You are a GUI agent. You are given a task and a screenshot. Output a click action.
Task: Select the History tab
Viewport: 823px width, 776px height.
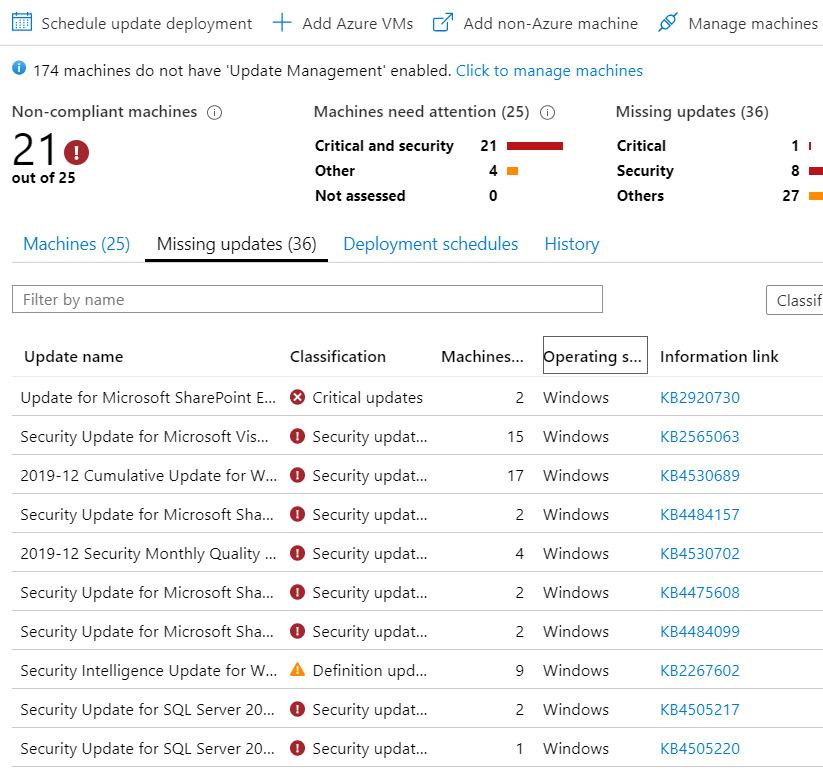571,244
